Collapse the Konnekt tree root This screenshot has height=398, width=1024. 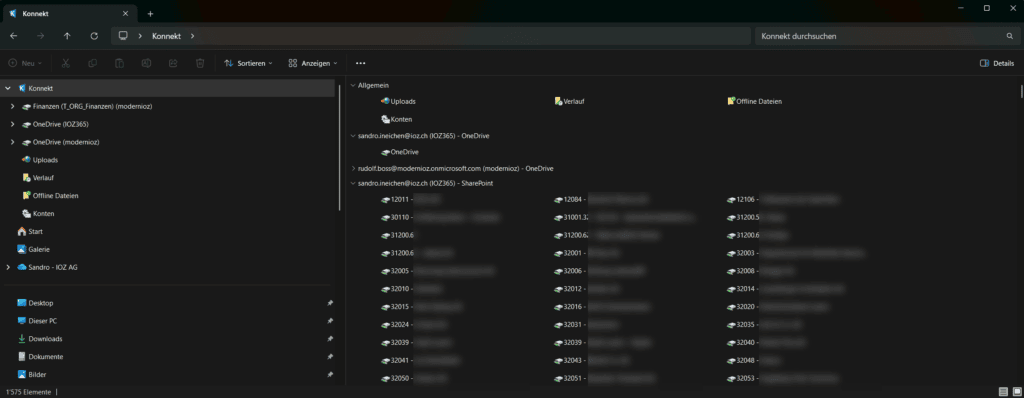pyautogui.click(x=8, y=88)
